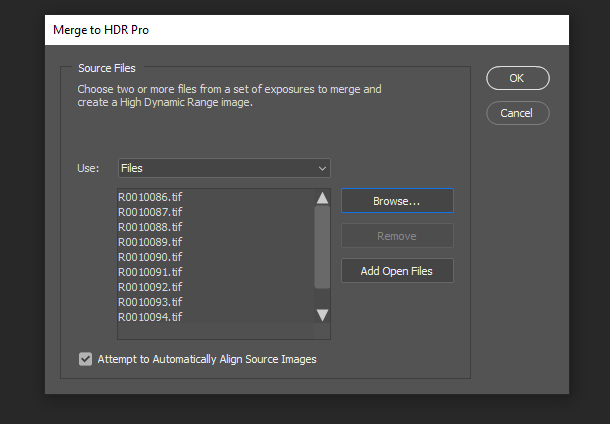Click the Add Open Files button
Screen dimensions: 610x424
[397, 271]
